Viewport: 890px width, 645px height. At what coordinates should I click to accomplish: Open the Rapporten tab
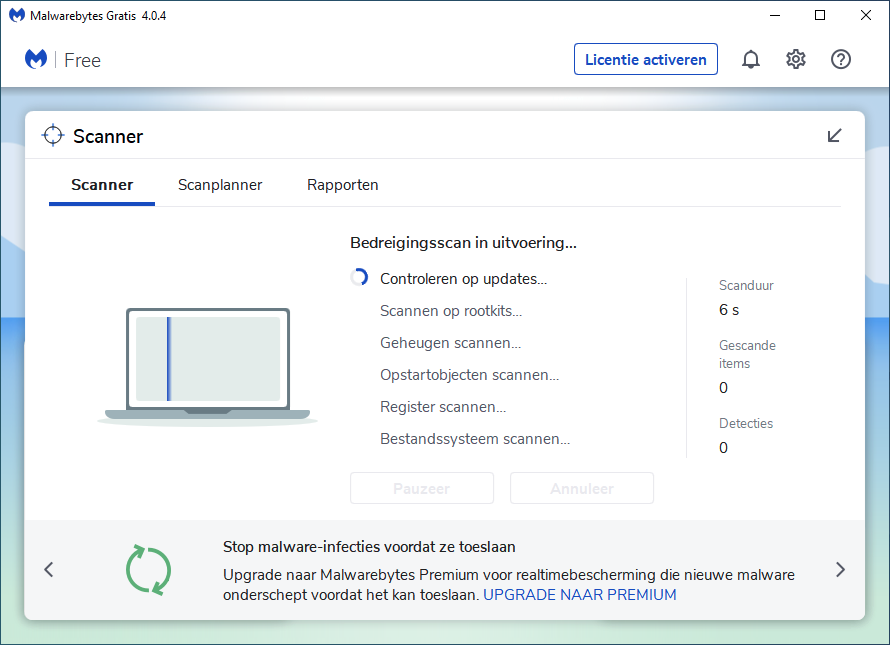click(342, 185)
